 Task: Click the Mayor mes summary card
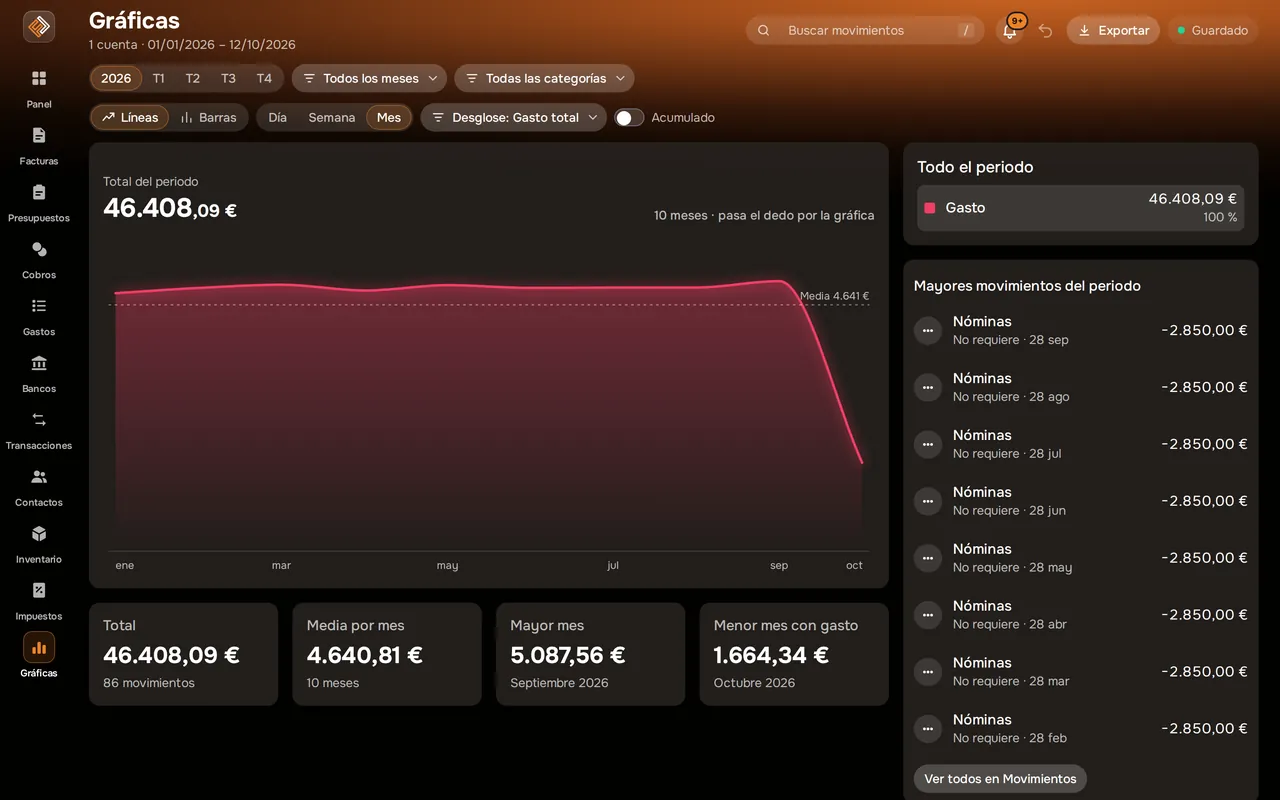(x=591, y=654)
